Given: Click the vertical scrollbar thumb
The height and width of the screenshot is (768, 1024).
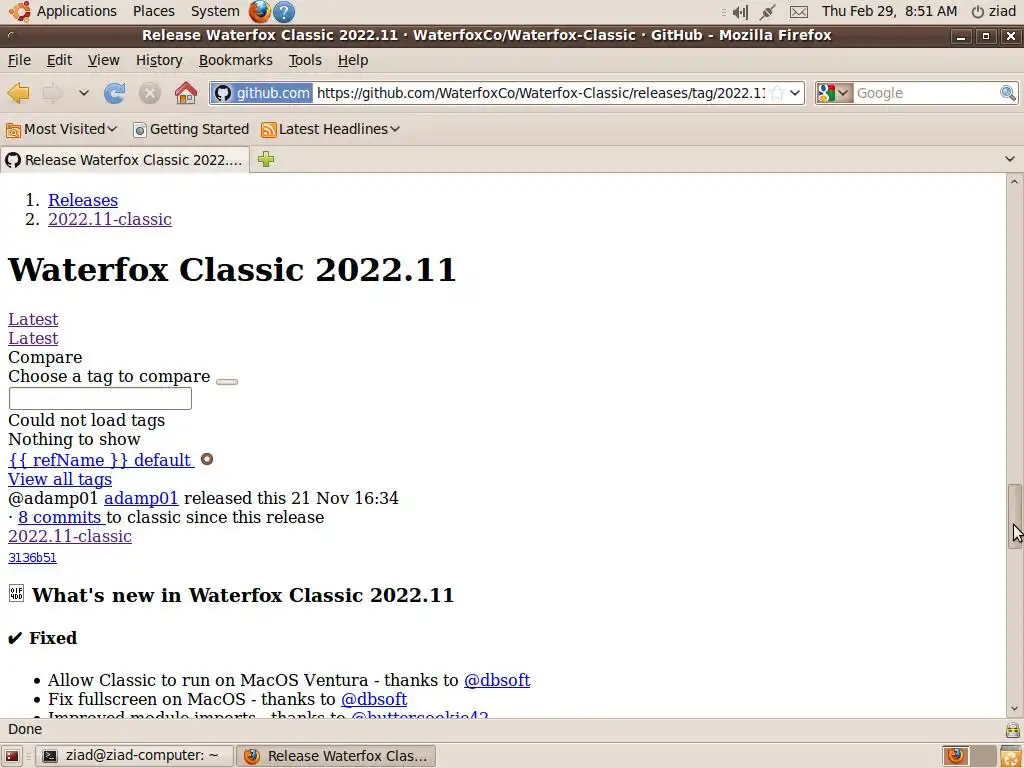Looking at the screenshot, I should (x=1014, y=516).
